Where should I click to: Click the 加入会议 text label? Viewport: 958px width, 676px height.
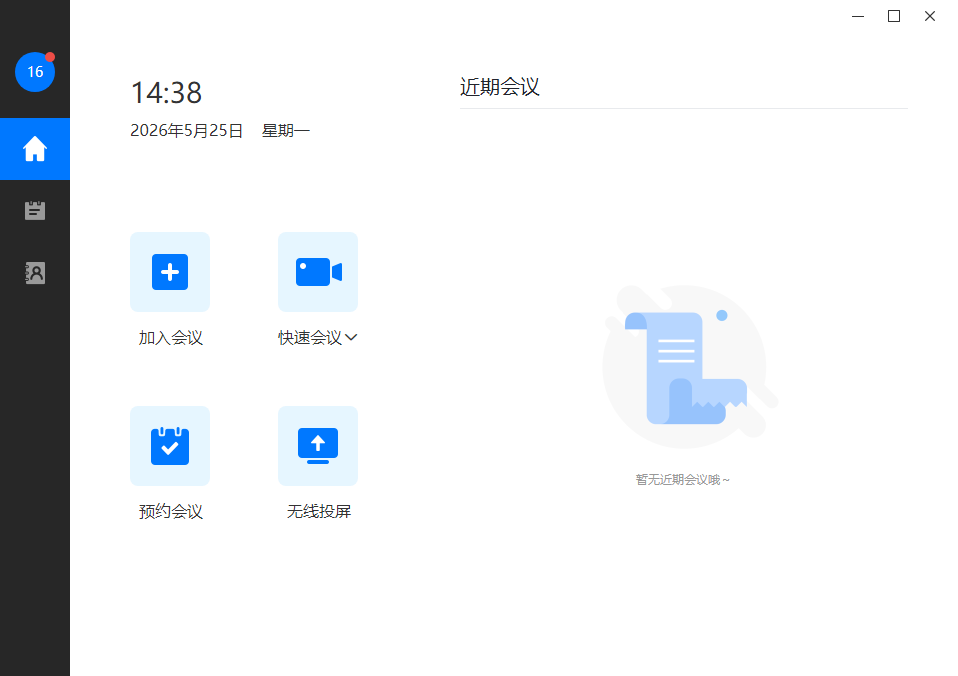pos(170,338)
